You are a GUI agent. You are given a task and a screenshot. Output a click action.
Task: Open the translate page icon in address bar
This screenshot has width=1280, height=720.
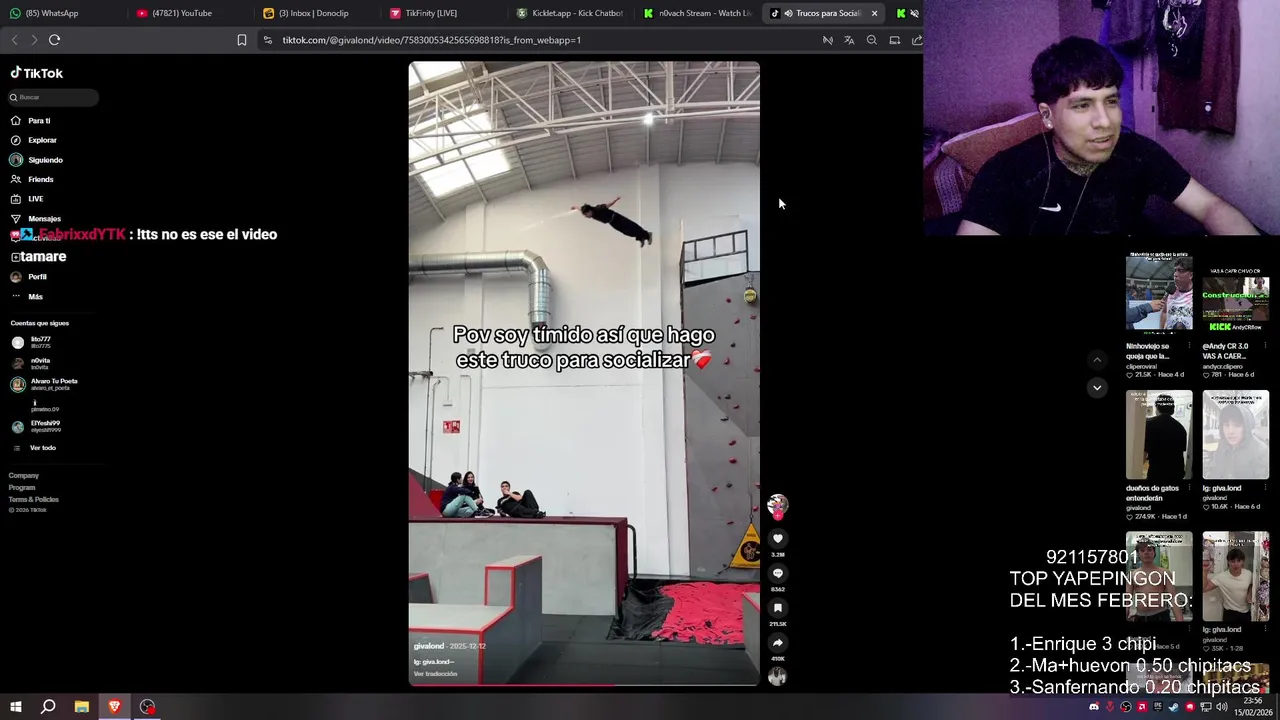tap(849, 40)
